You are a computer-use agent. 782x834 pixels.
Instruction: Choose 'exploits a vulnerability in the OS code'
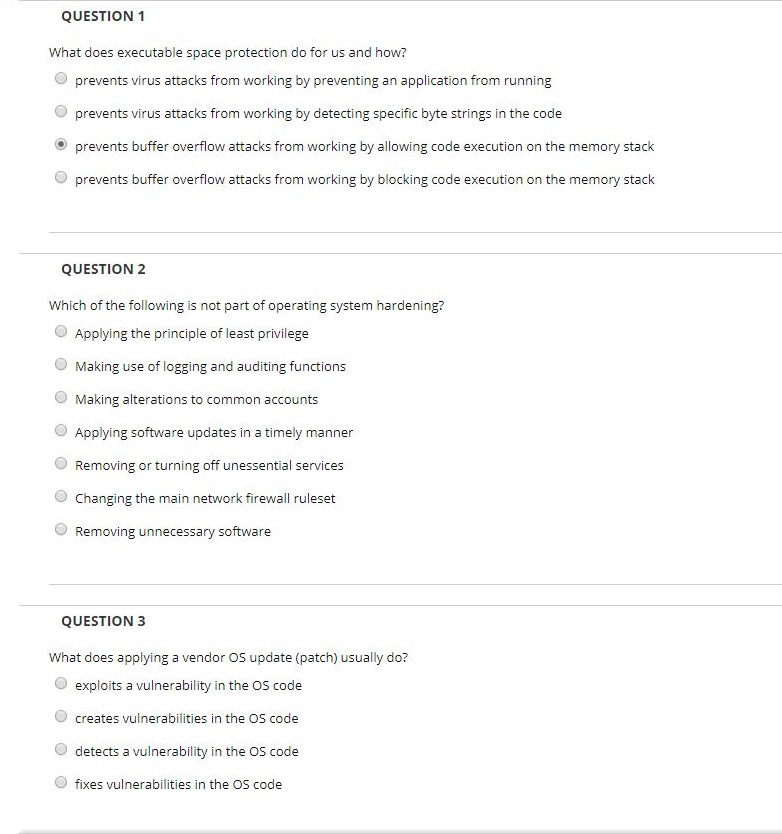pos(61,683)
